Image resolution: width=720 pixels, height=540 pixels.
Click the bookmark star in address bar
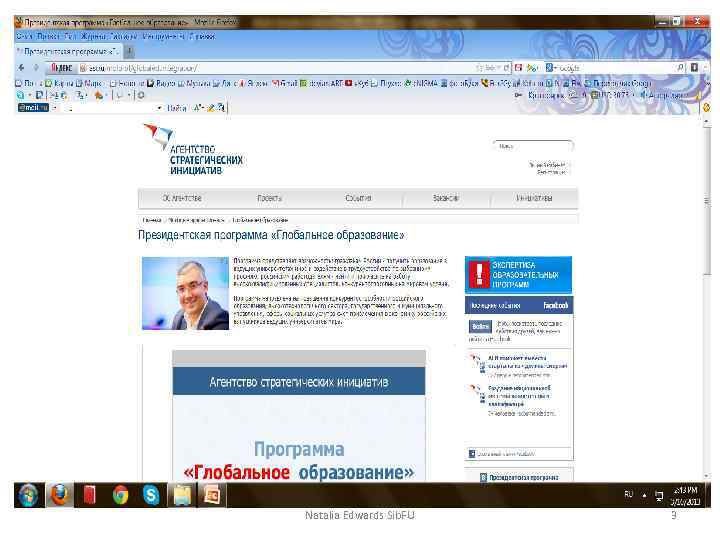[480, 68]
